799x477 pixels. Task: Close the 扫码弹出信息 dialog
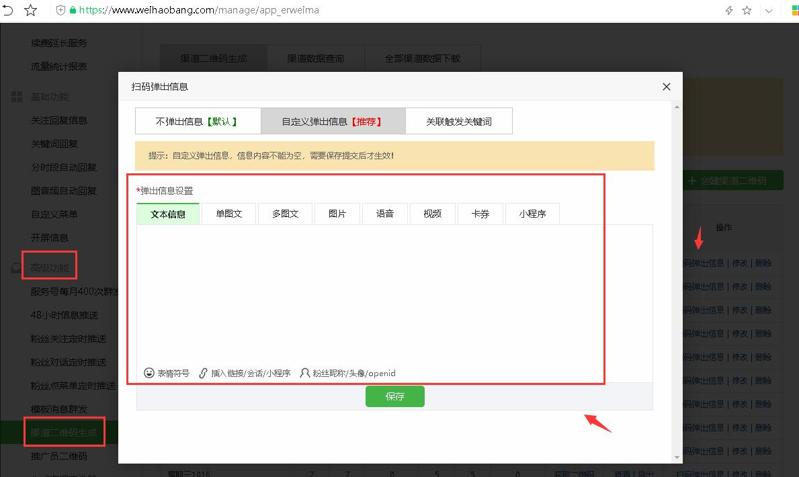coord(666,87)
